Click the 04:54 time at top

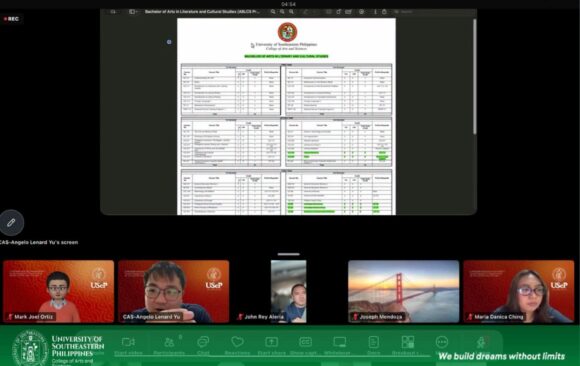coord(289,4)
